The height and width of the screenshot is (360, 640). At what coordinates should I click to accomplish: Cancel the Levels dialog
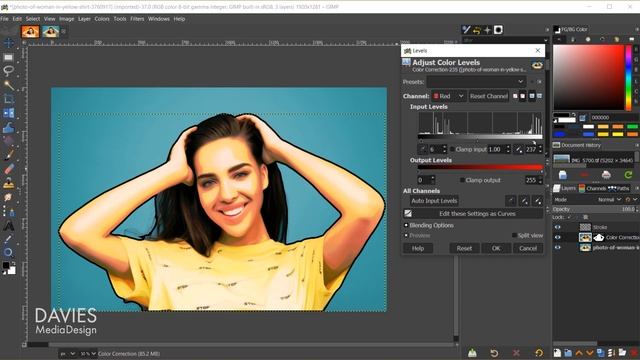point(528,248)
